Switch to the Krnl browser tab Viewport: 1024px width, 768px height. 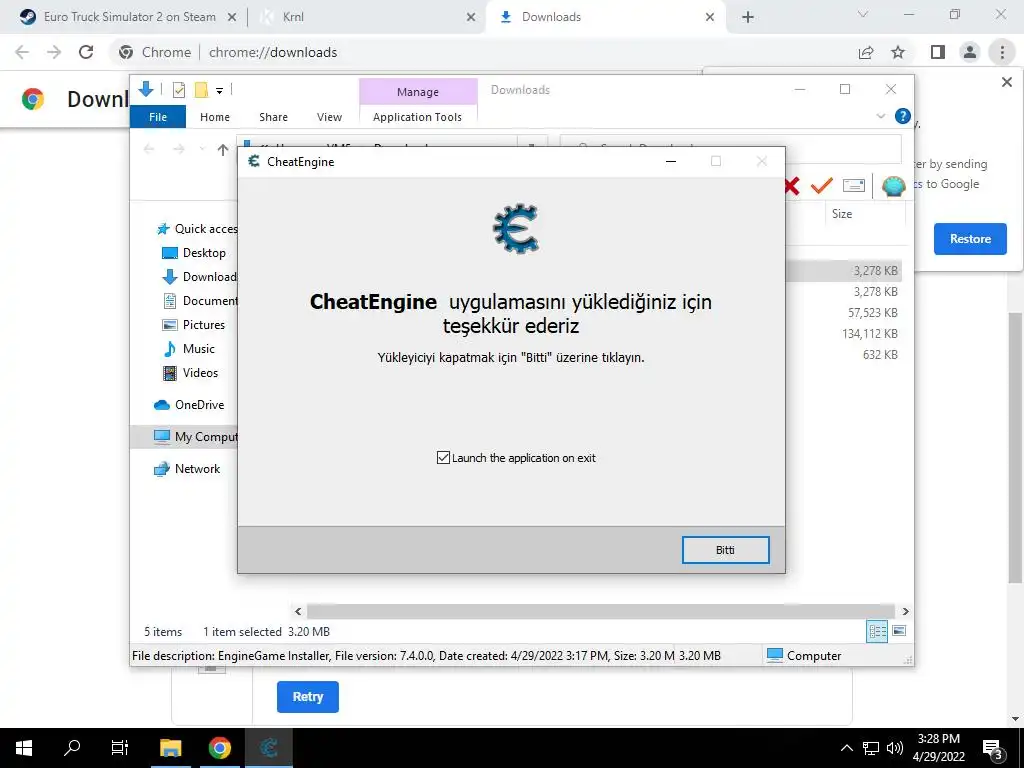pos(366,17)
